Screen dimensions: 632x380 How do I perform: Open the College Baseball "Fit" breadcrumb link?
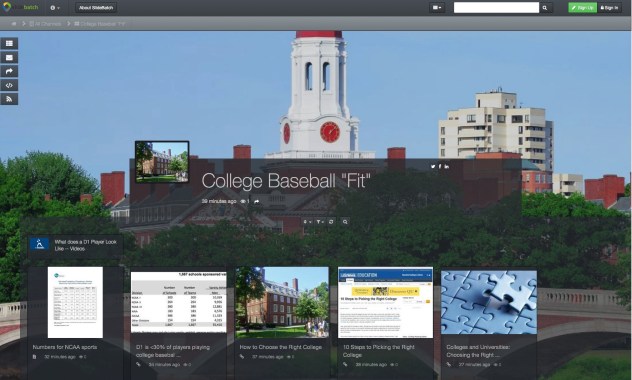(x=100, y=24)
